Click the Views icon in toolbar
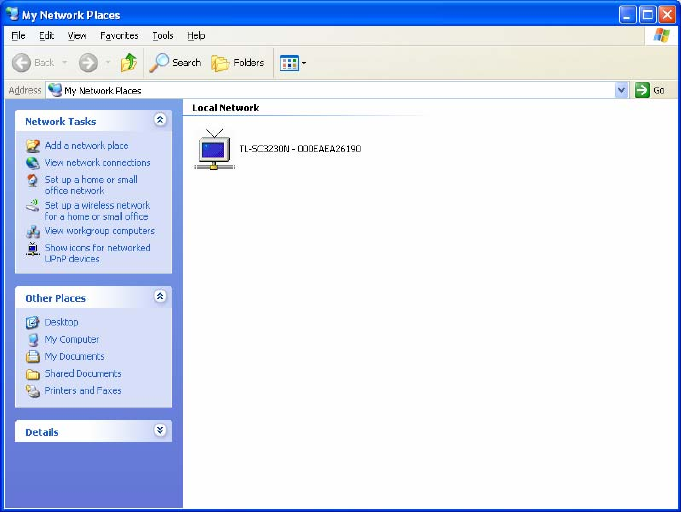The height and width of the screenshot is (512, 681). [289, 63]
